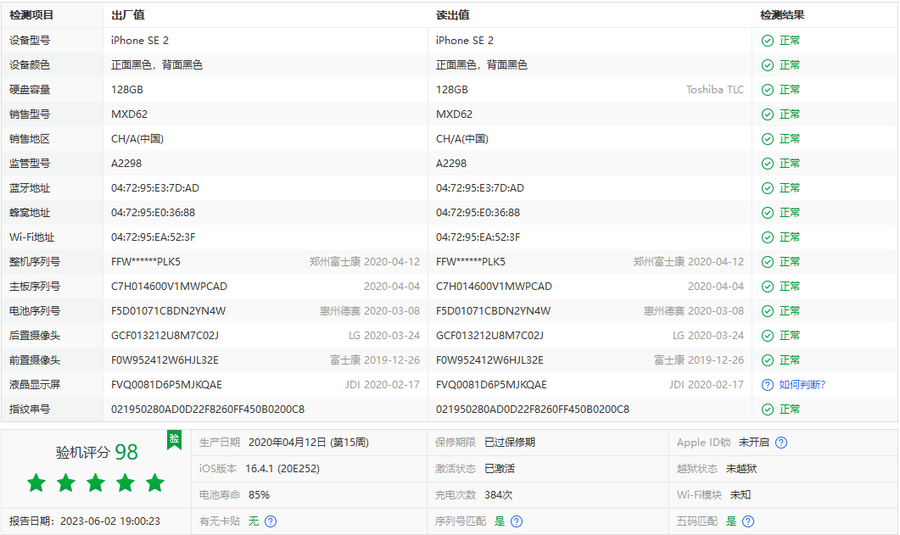Click the first green rating star
This screenshot has width=900, height=535.
(37, 483)
